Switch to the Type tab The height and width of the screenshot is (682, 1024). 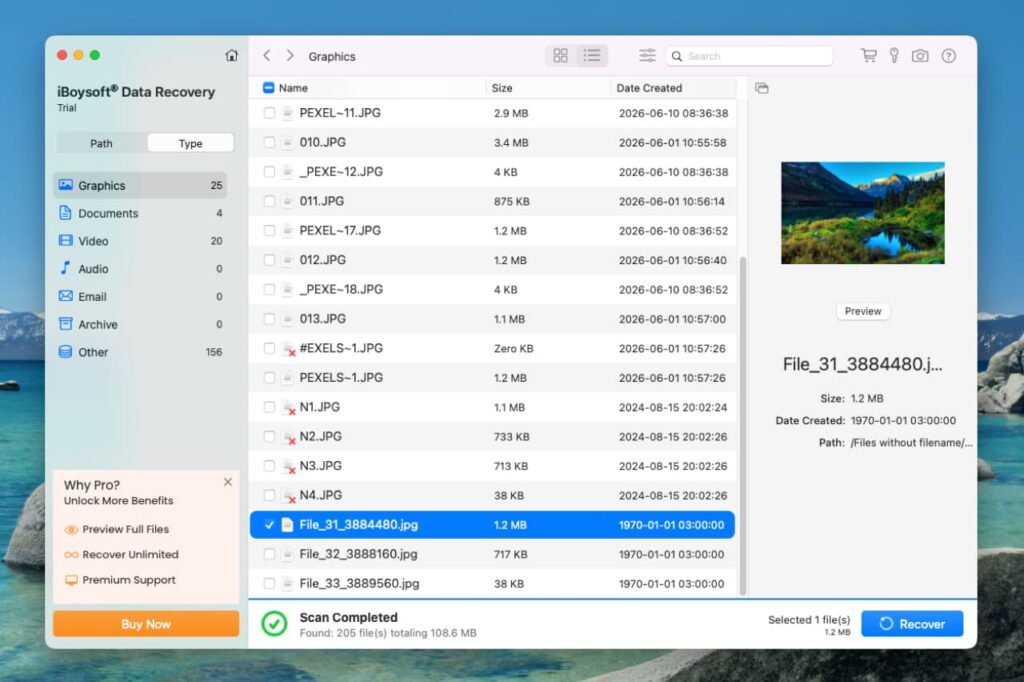click(190, 143)
